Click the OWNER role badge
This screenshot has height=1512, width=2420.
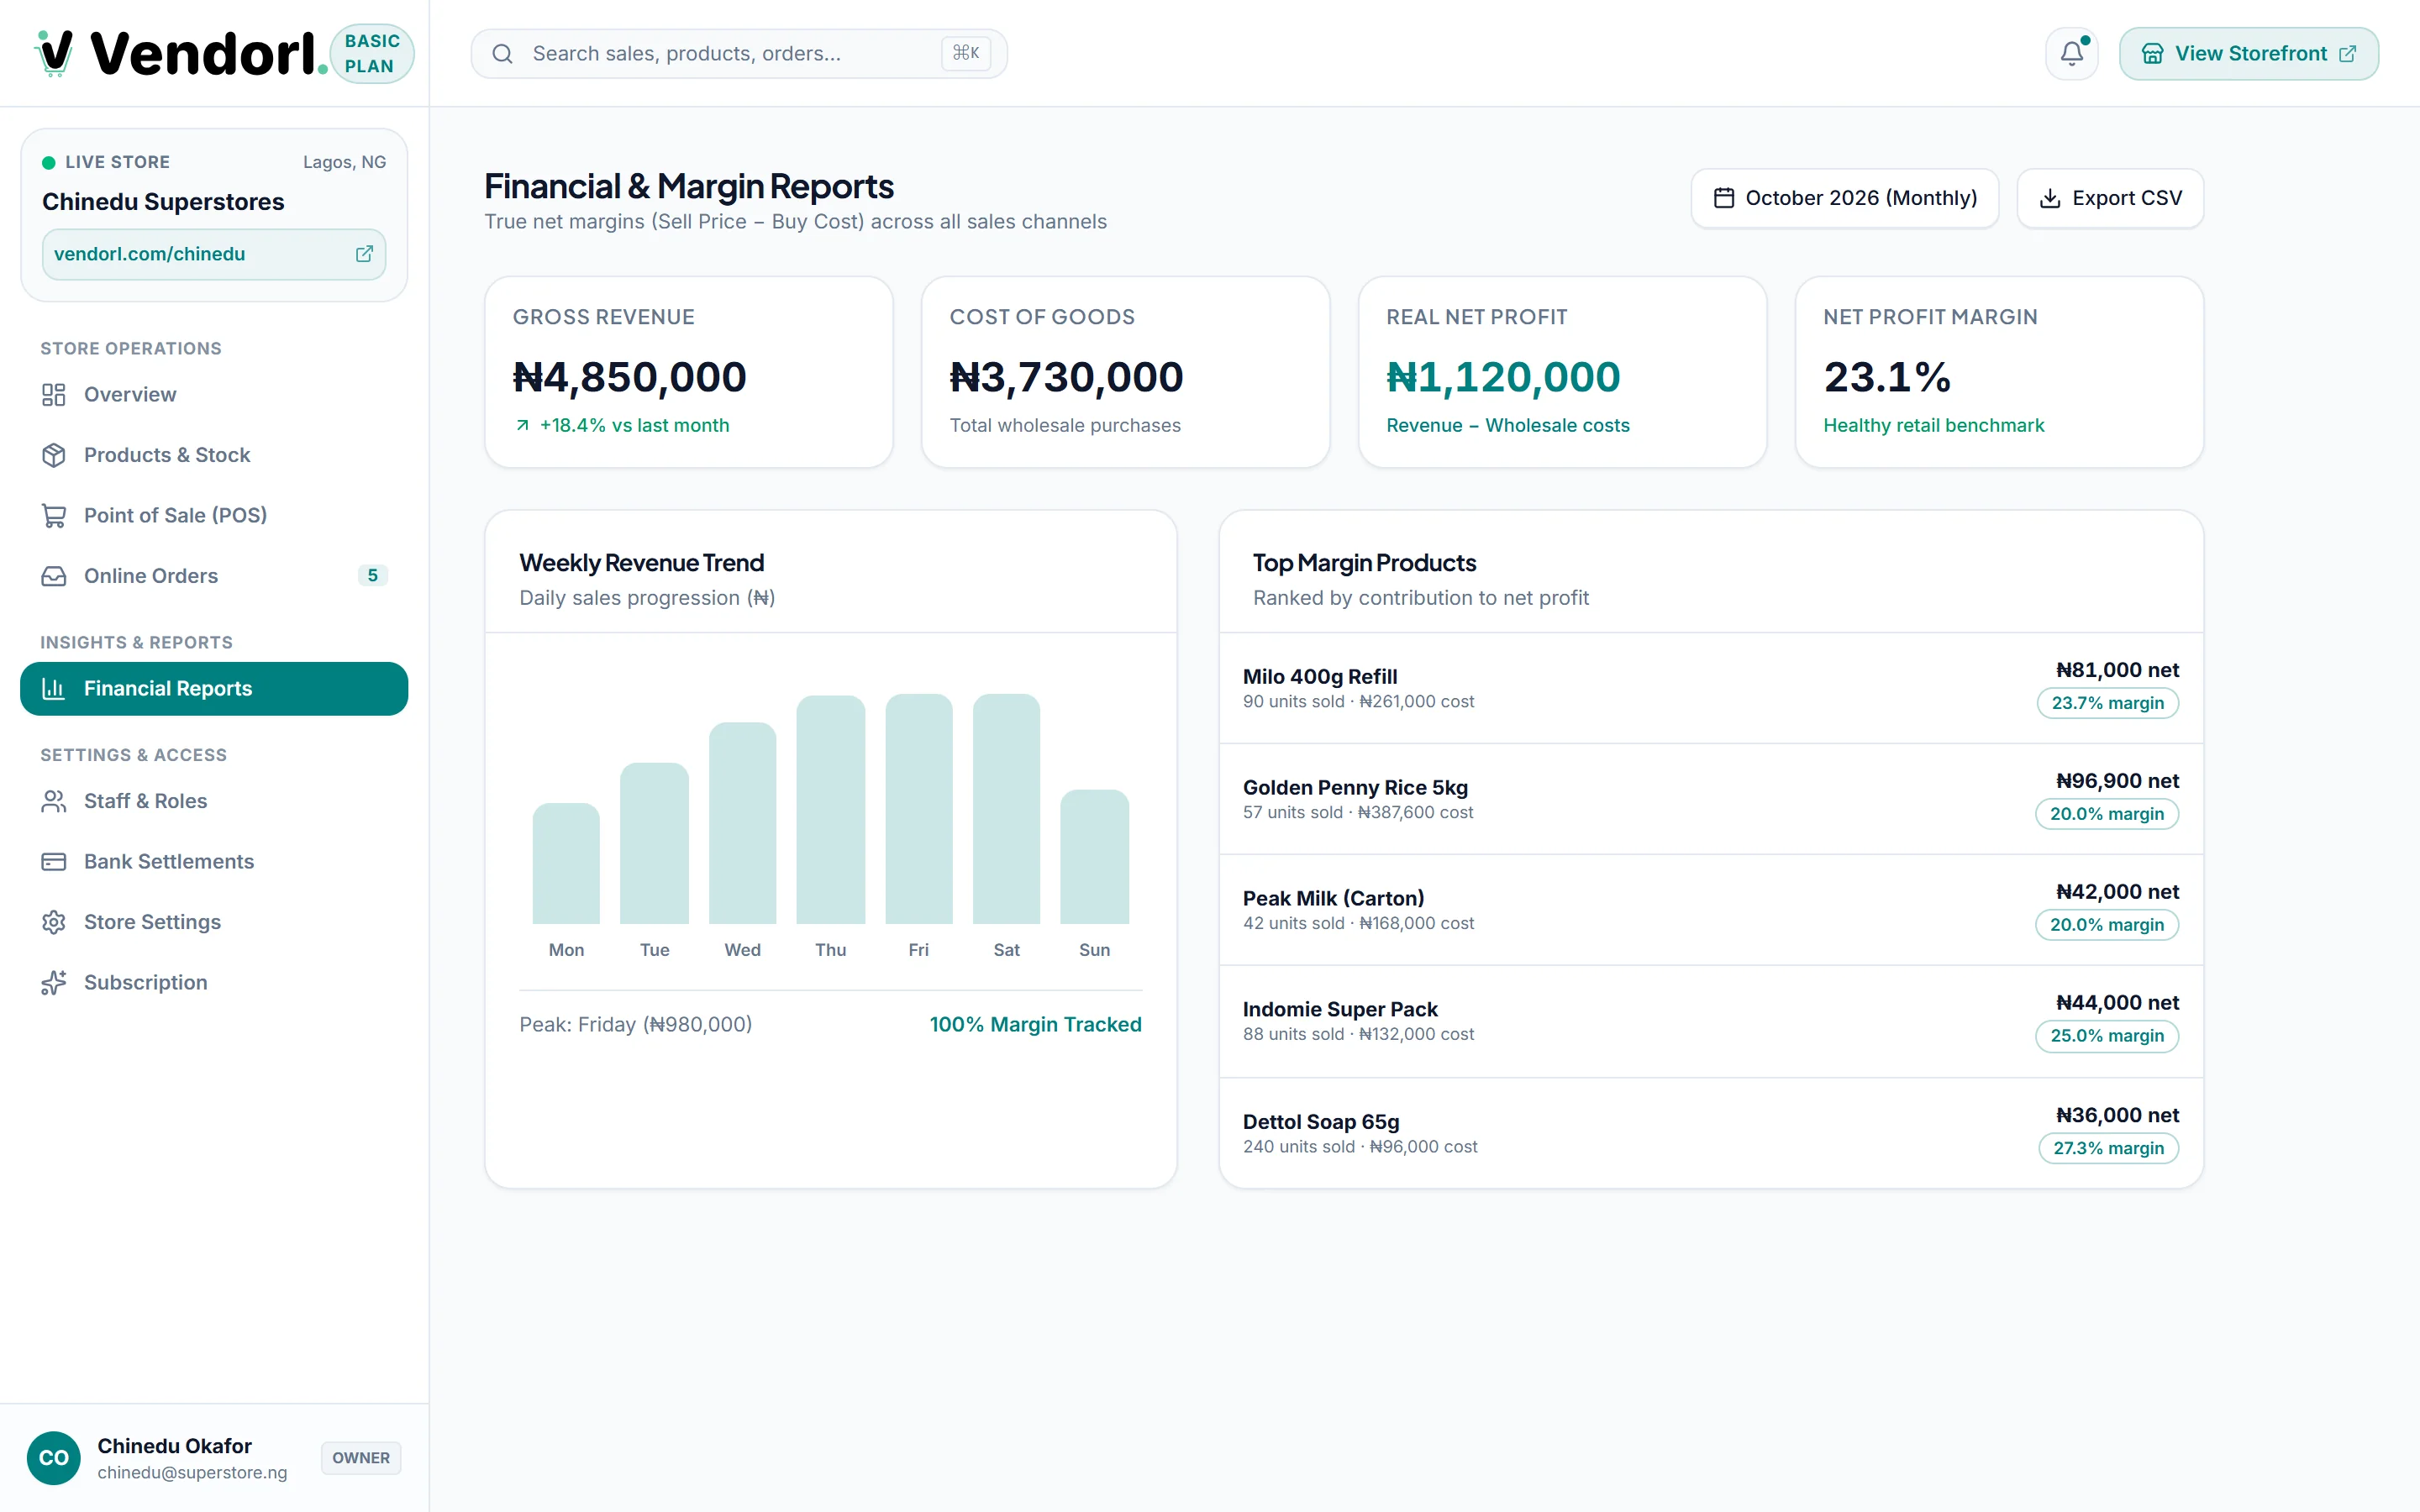point(361,1458)
